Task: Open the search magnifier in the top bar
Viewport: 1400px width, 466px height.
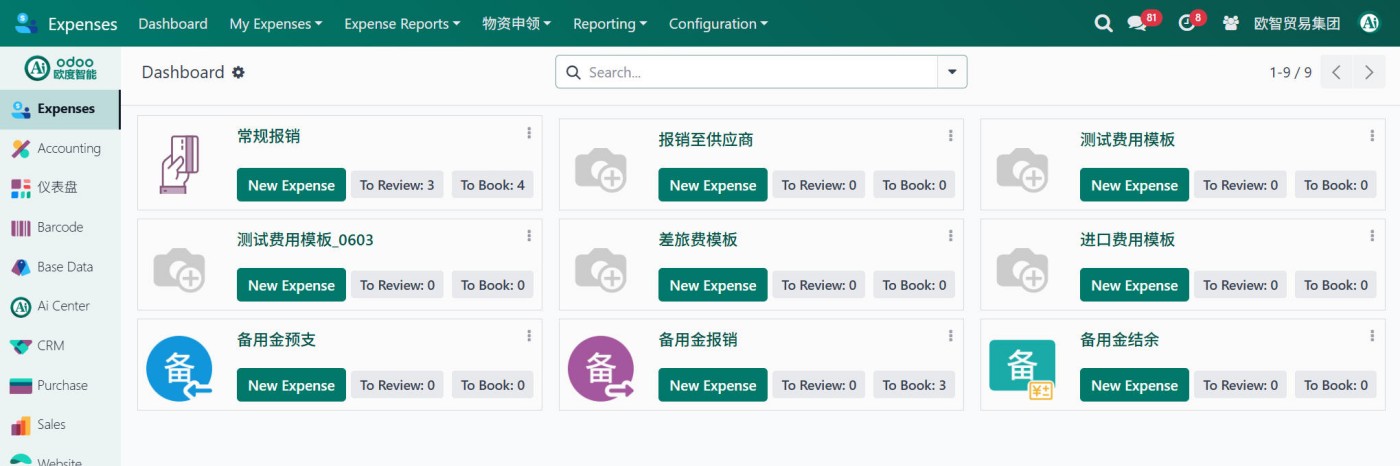Action: pos(1103,23)
